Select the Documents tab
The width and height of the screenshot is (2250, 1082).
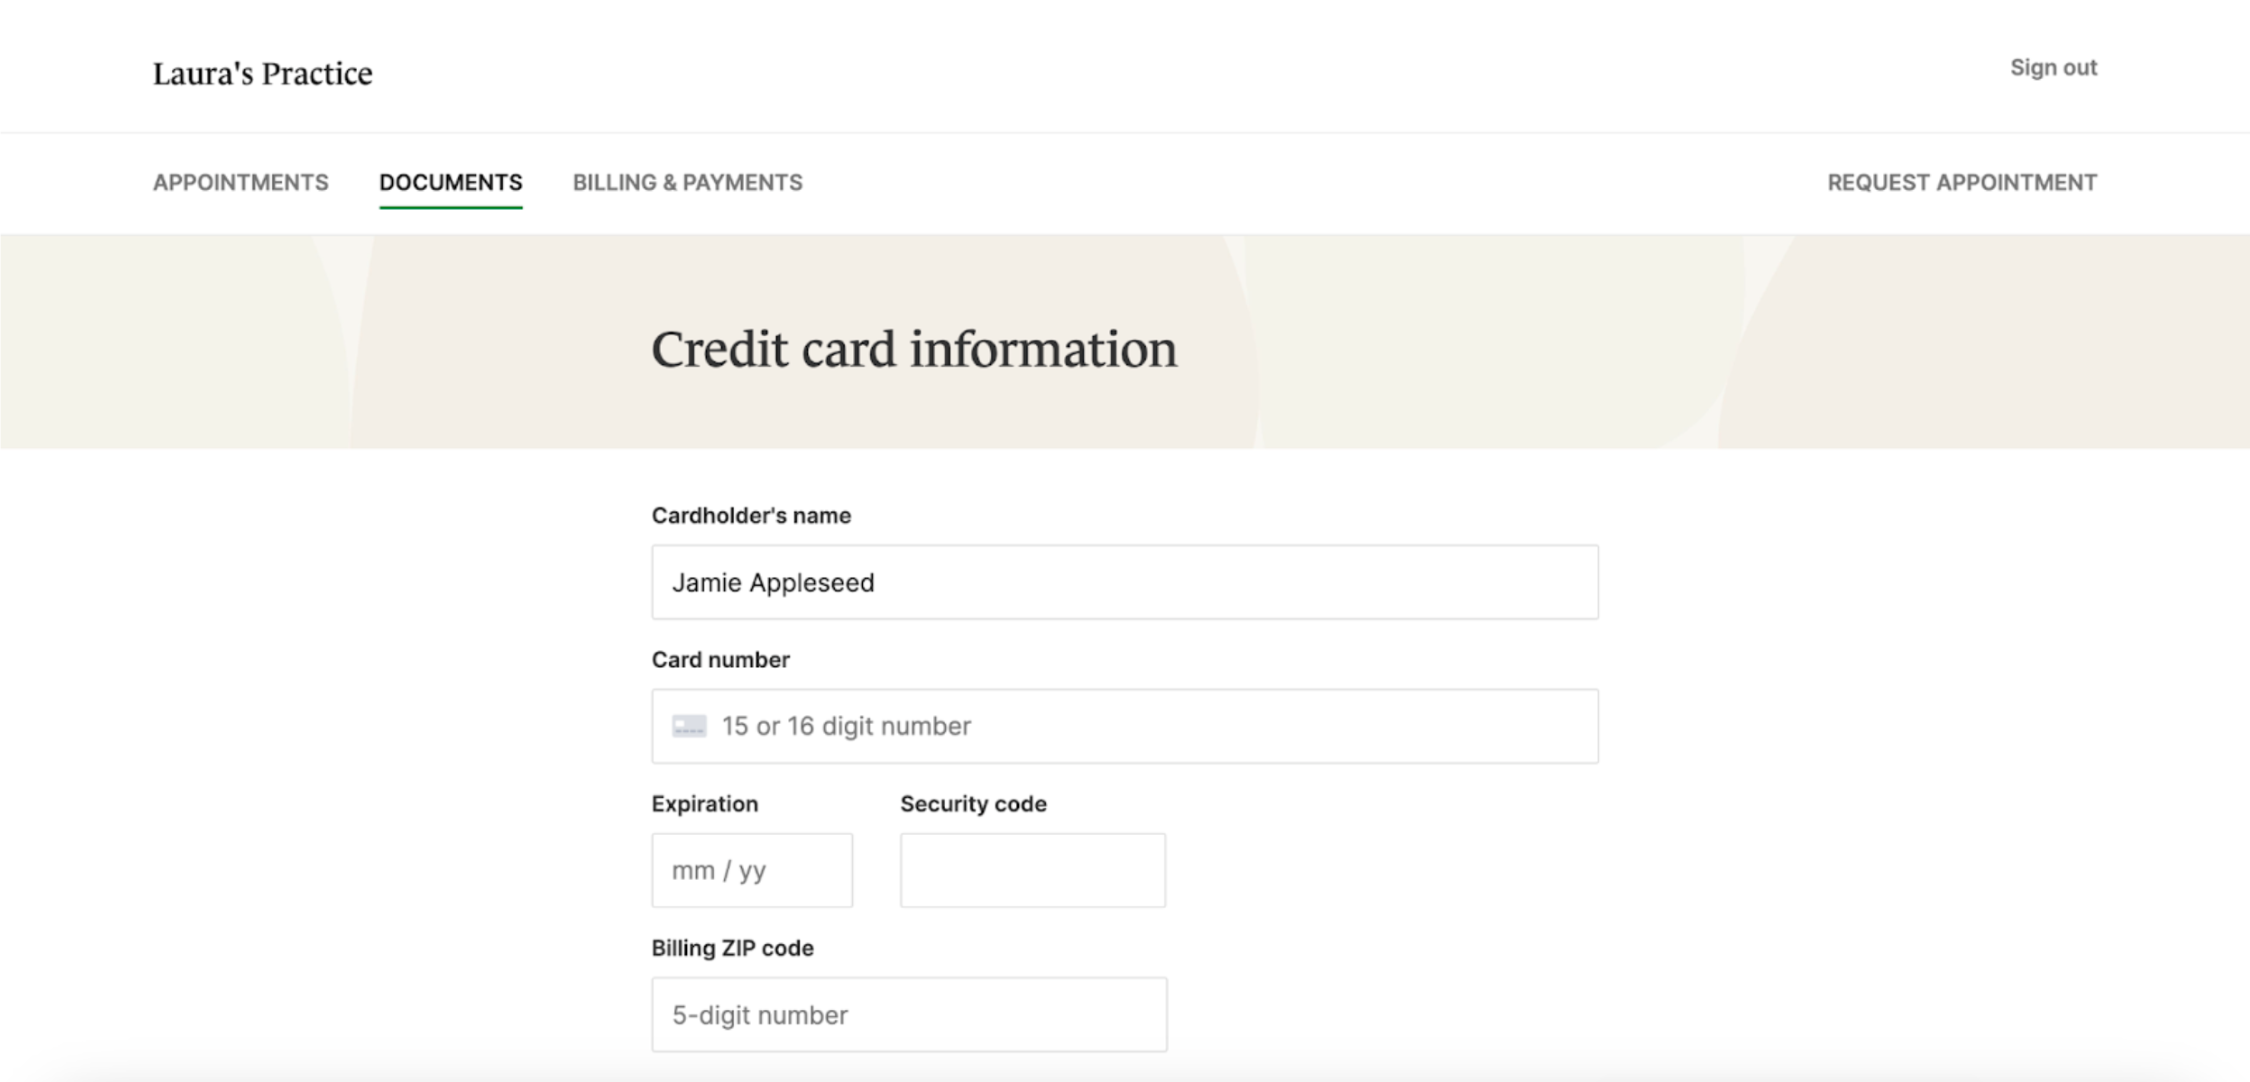pyautogui.click(x=450, y=182)
